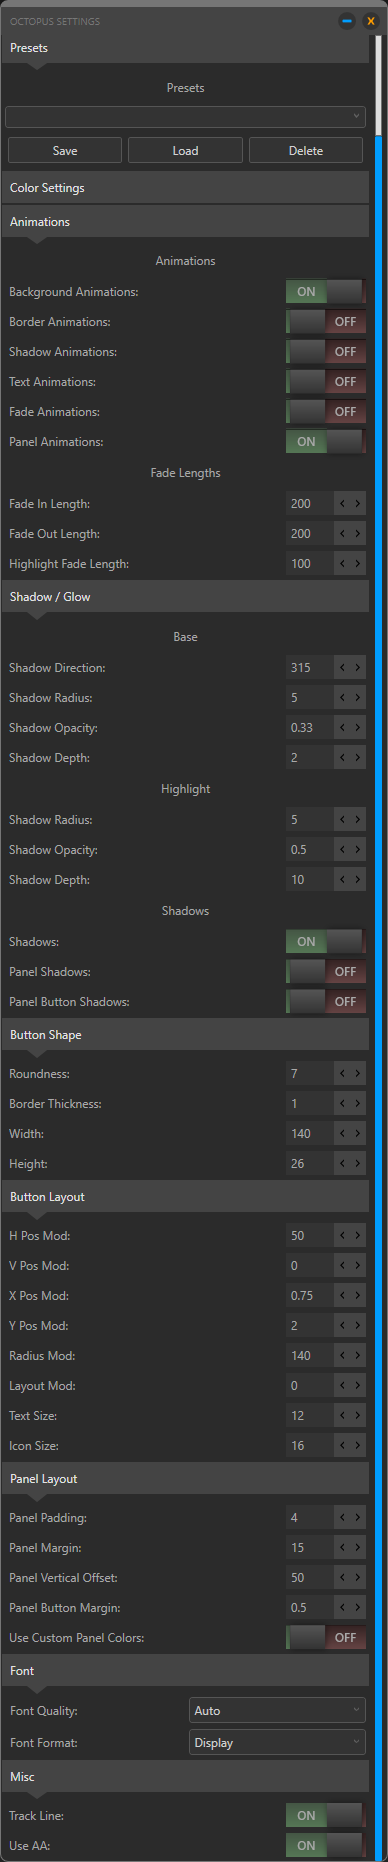
Task: Increase Roundness value using right arrow
Action: 358,1074
